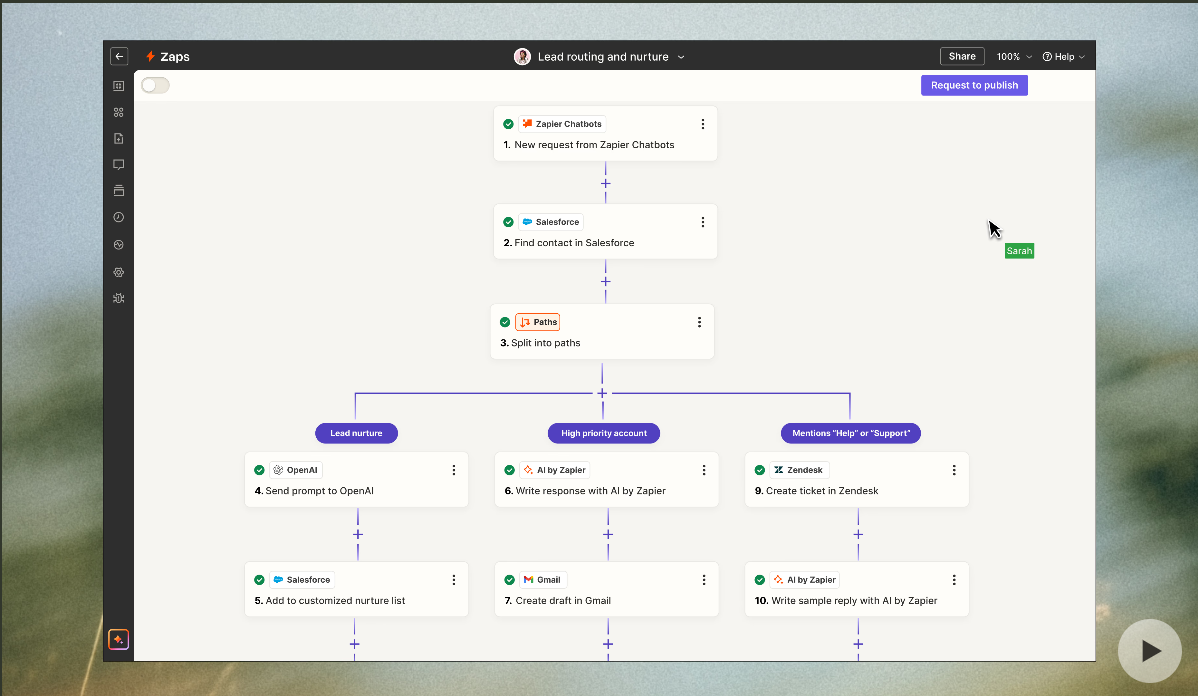Click the back arrow button
Image resolution: width=1198 pixels, height=696 pixels.
pyautogui.click(x=118, y=57)
